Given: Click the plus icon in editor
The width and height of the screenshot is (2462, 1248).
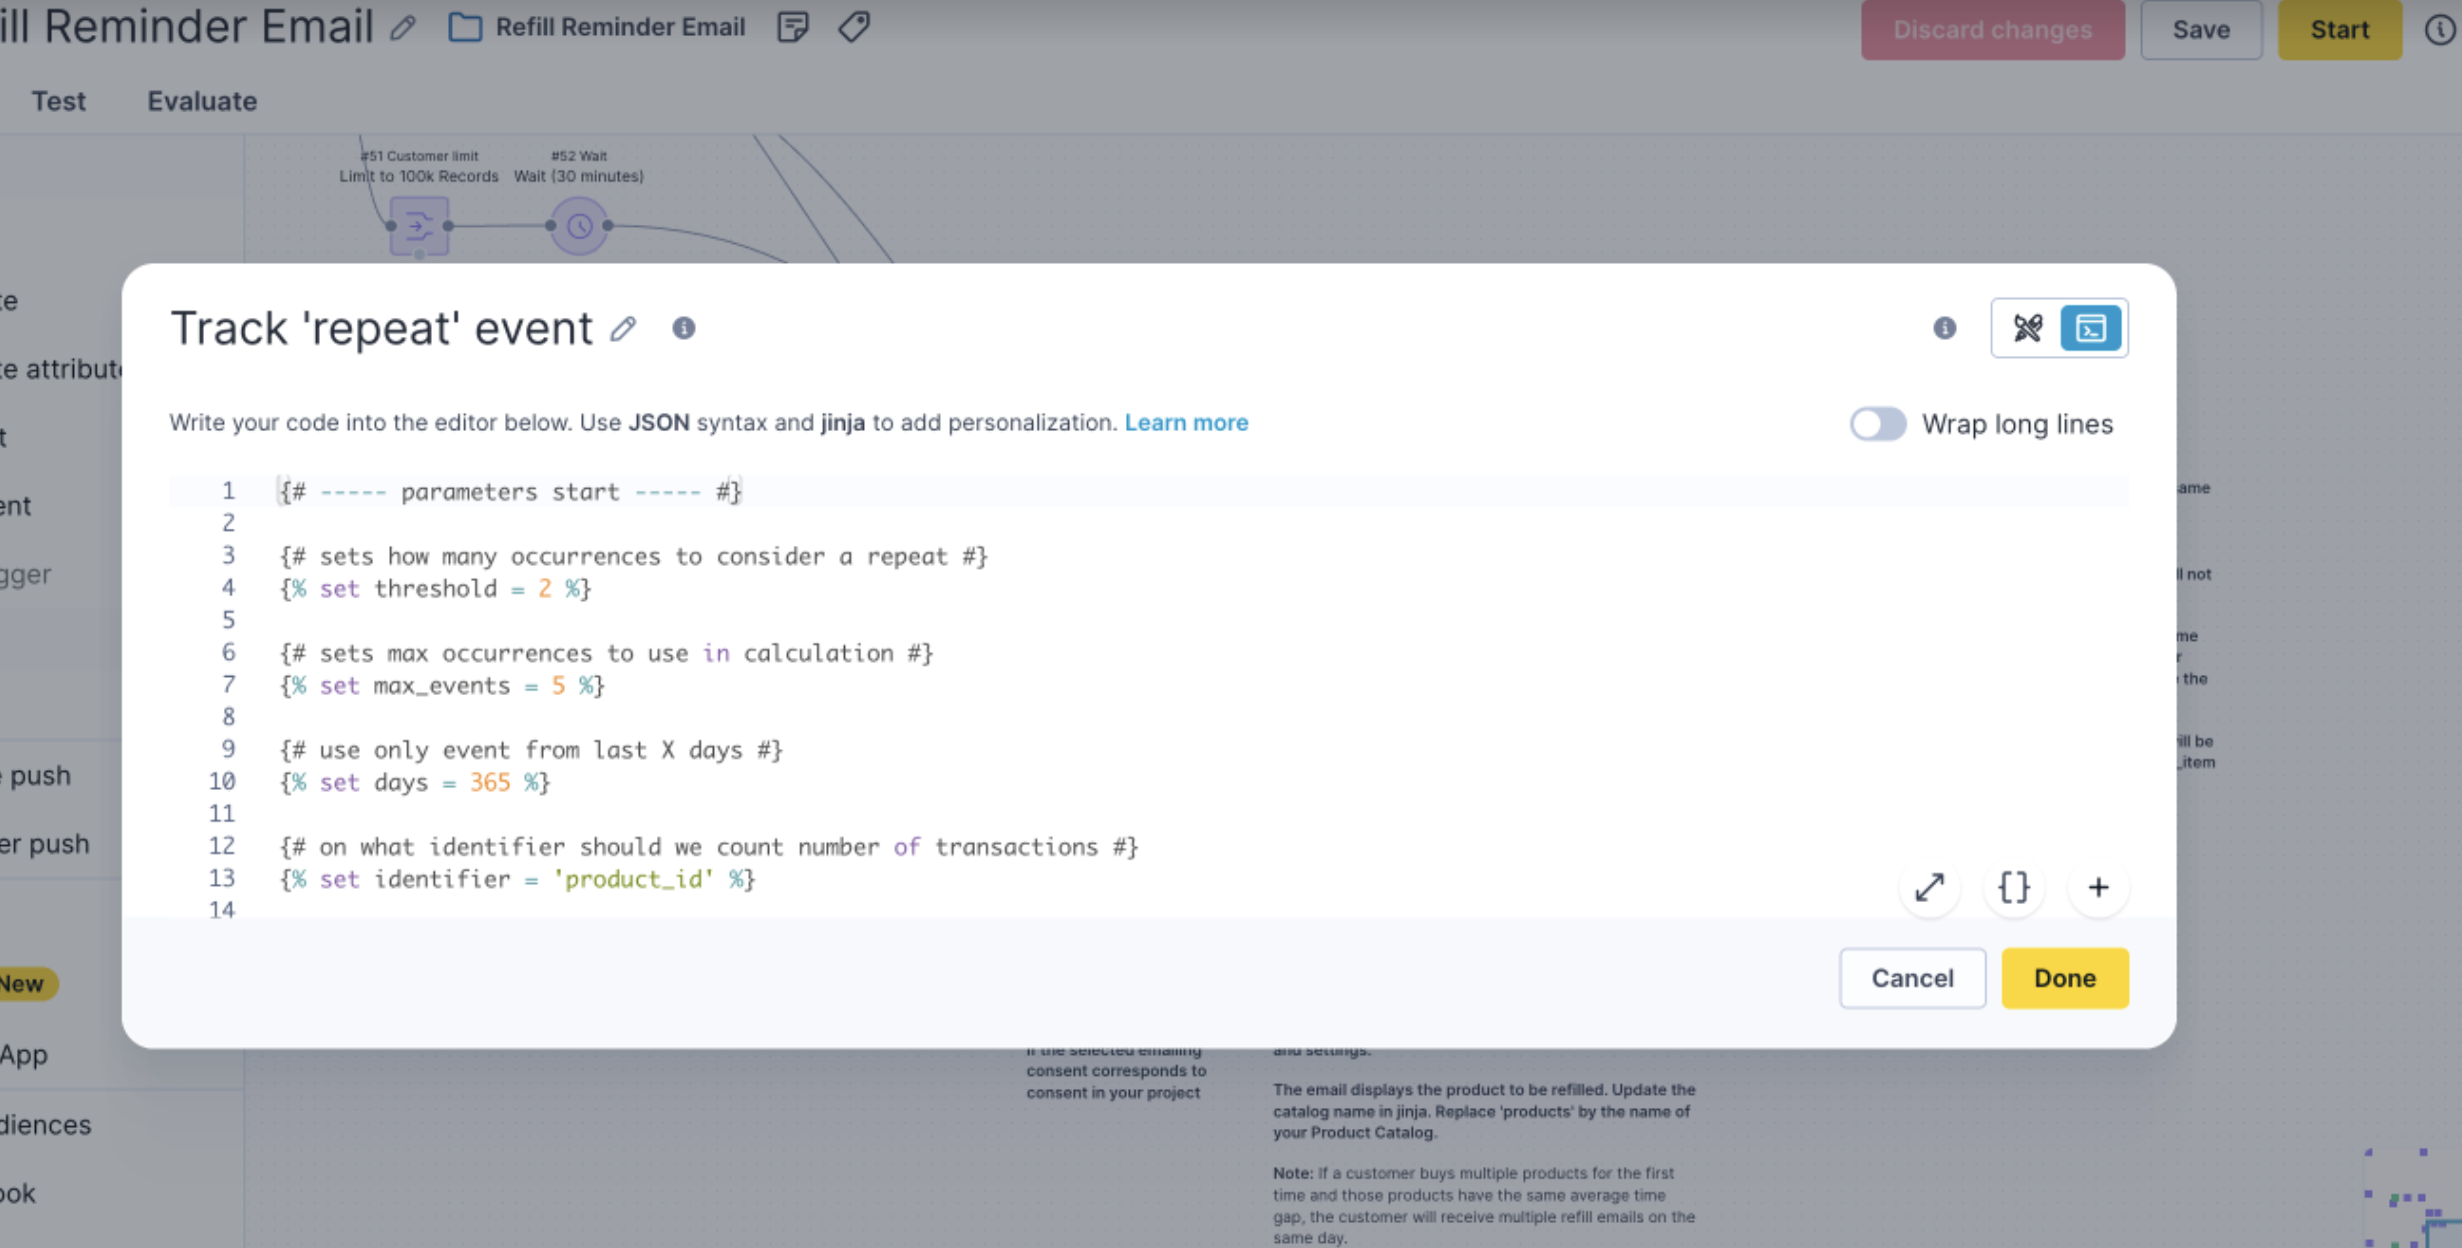Looking at the screenshot, I should [2098, 887].
